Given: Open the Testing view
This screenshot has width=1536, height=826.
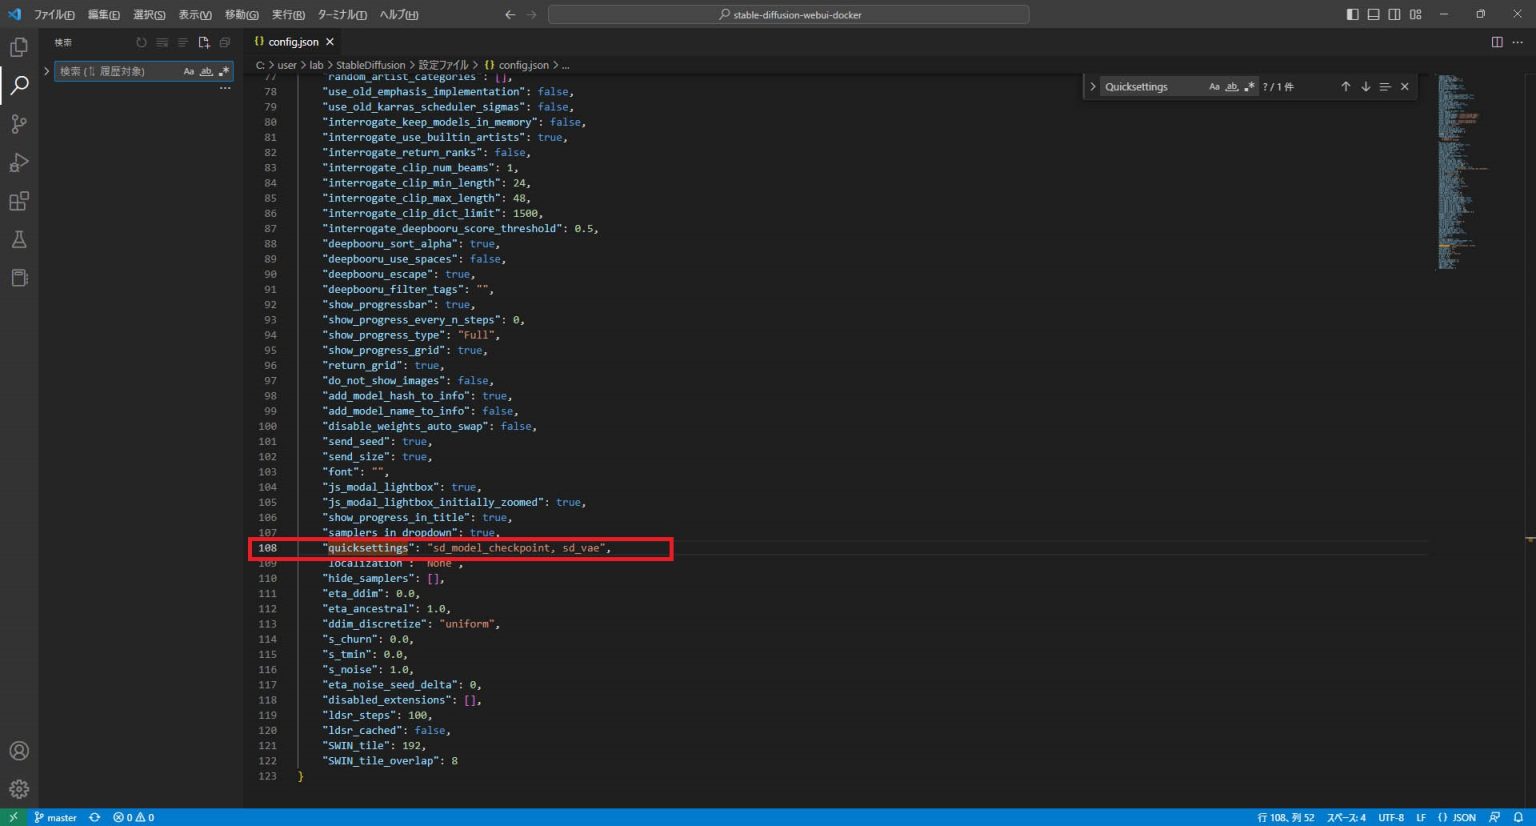Looking at the screenshot, I should click(x=17, y=239).
